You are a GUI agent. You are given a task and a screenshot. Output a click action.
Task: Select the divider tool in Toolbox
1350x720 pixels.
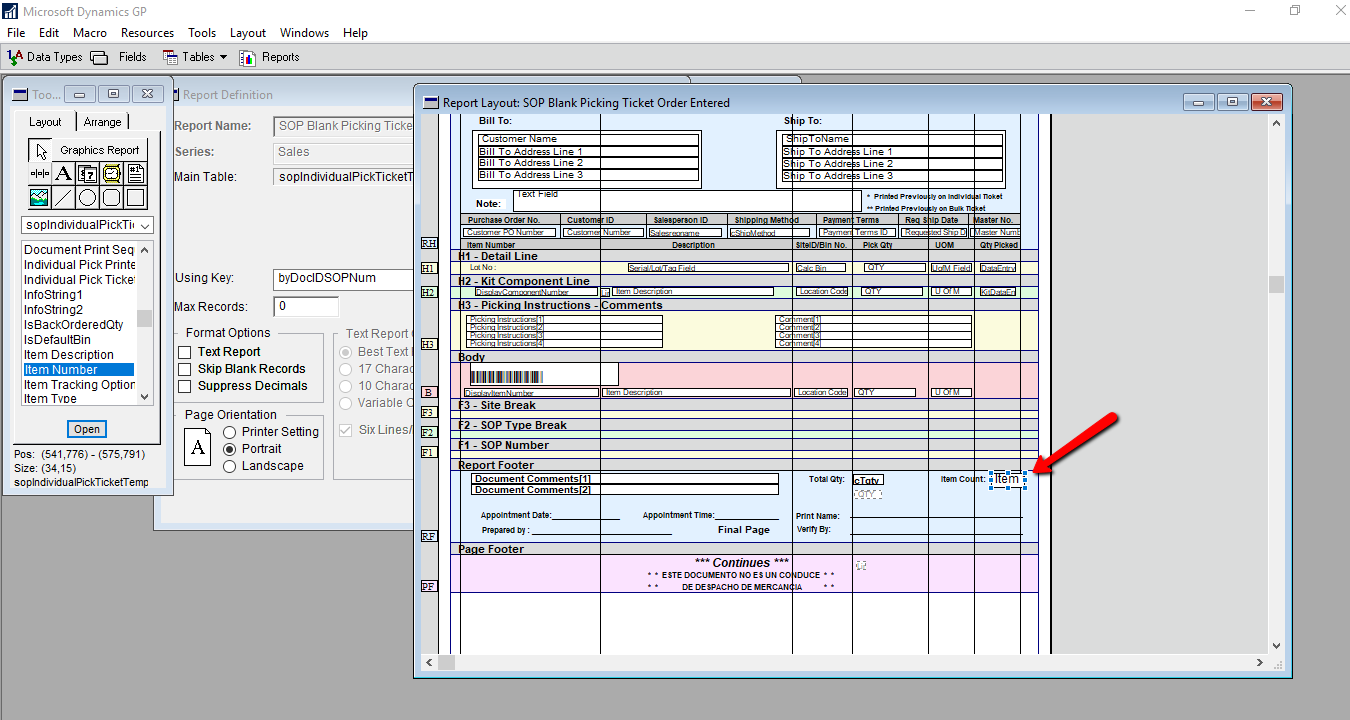[x=40, y=173]
